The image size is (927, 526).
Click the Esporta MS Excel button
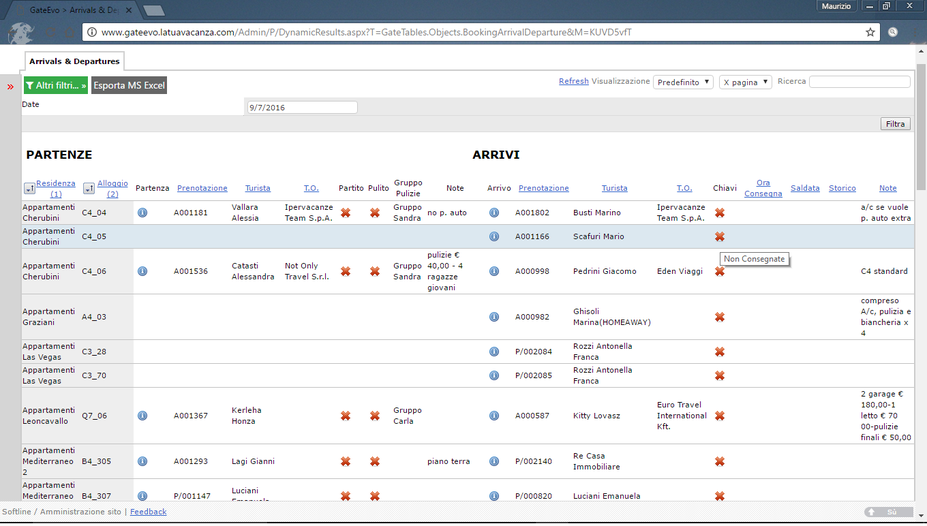coord(129,86)
